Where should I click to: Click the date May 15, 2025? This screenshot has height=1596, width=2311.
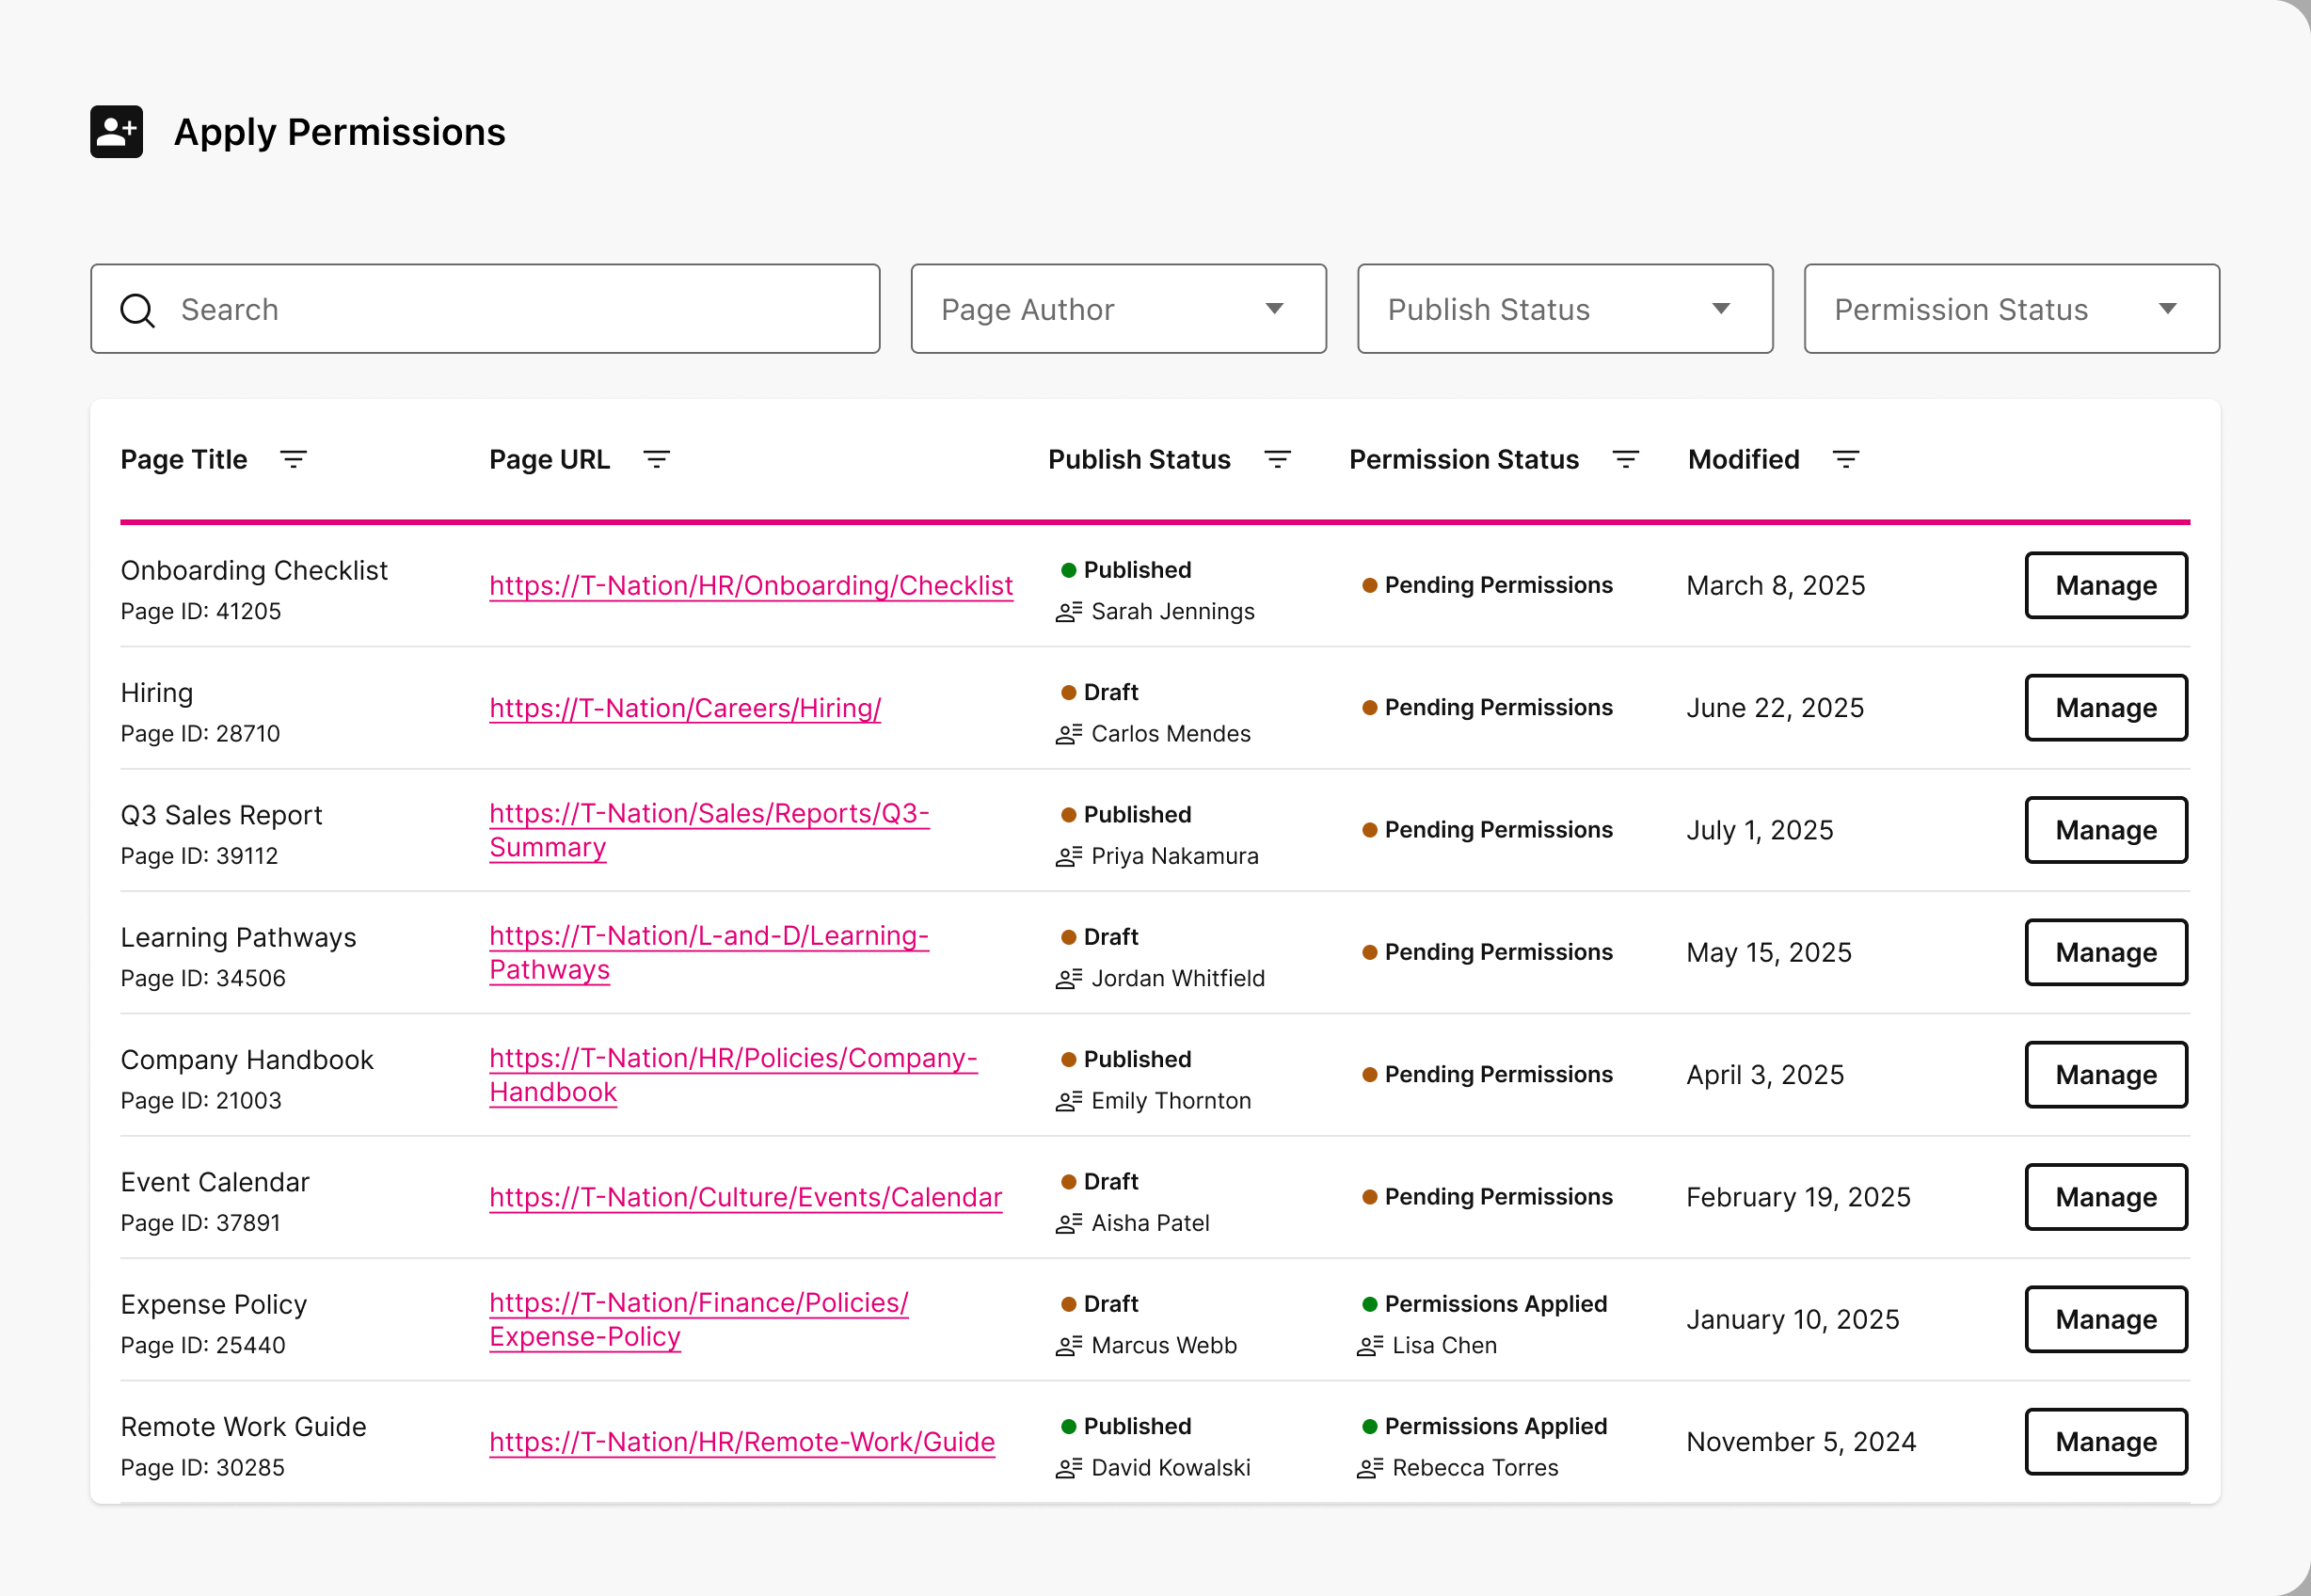[x=1768, y=952]
